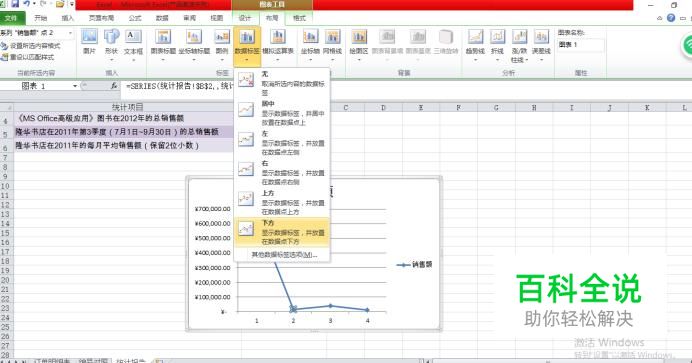
Task: Click the 销售额 legend entry in chart
Action: pyautogui.click(x=415, y=265)
